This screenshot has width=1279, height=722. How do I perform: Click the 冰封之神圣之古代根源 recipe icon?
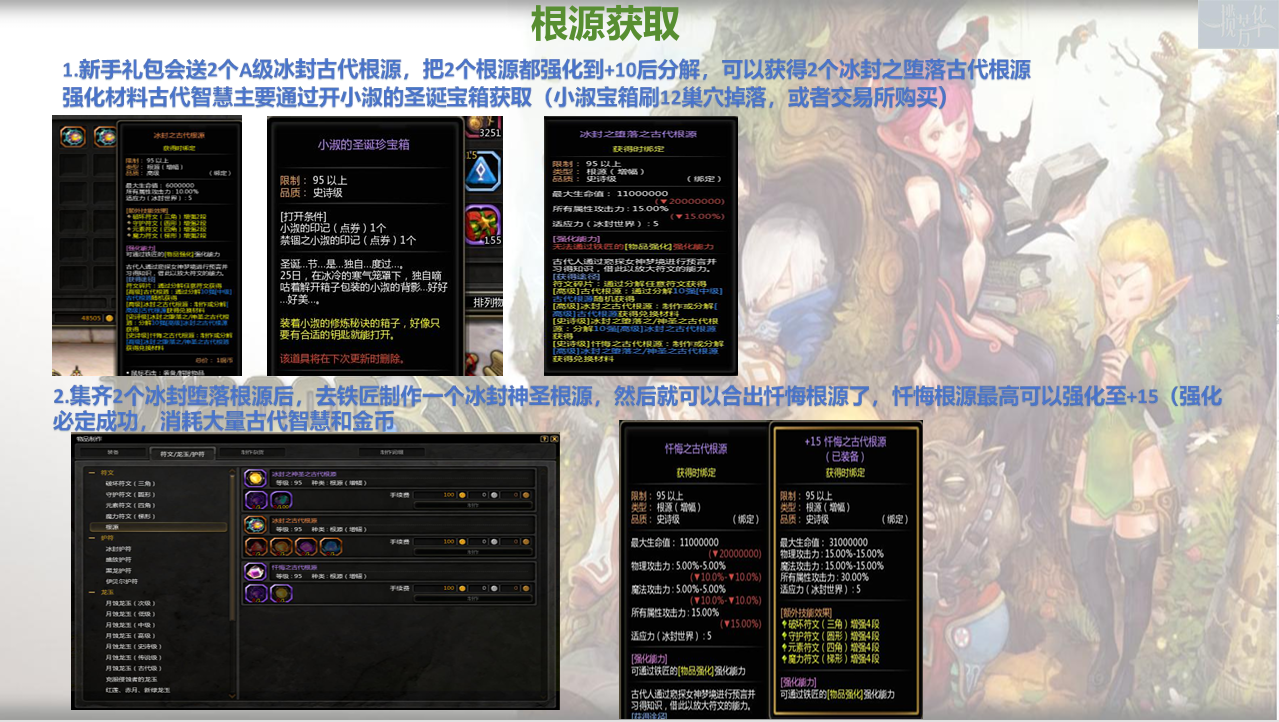pos(254,479)
